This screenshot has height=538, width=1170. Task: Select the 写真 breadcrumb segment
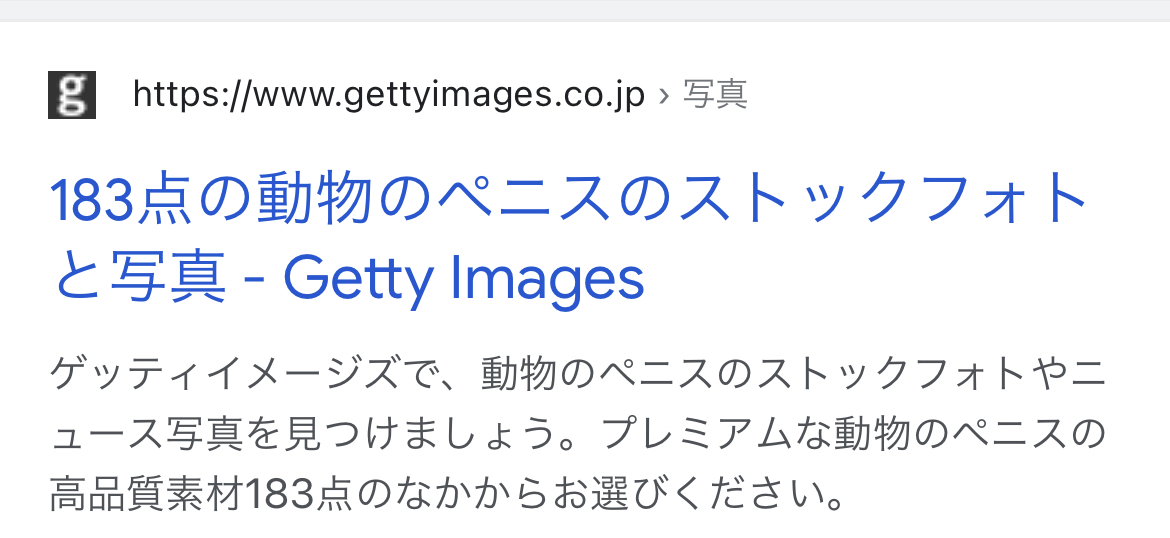click(x=716, y=96)
